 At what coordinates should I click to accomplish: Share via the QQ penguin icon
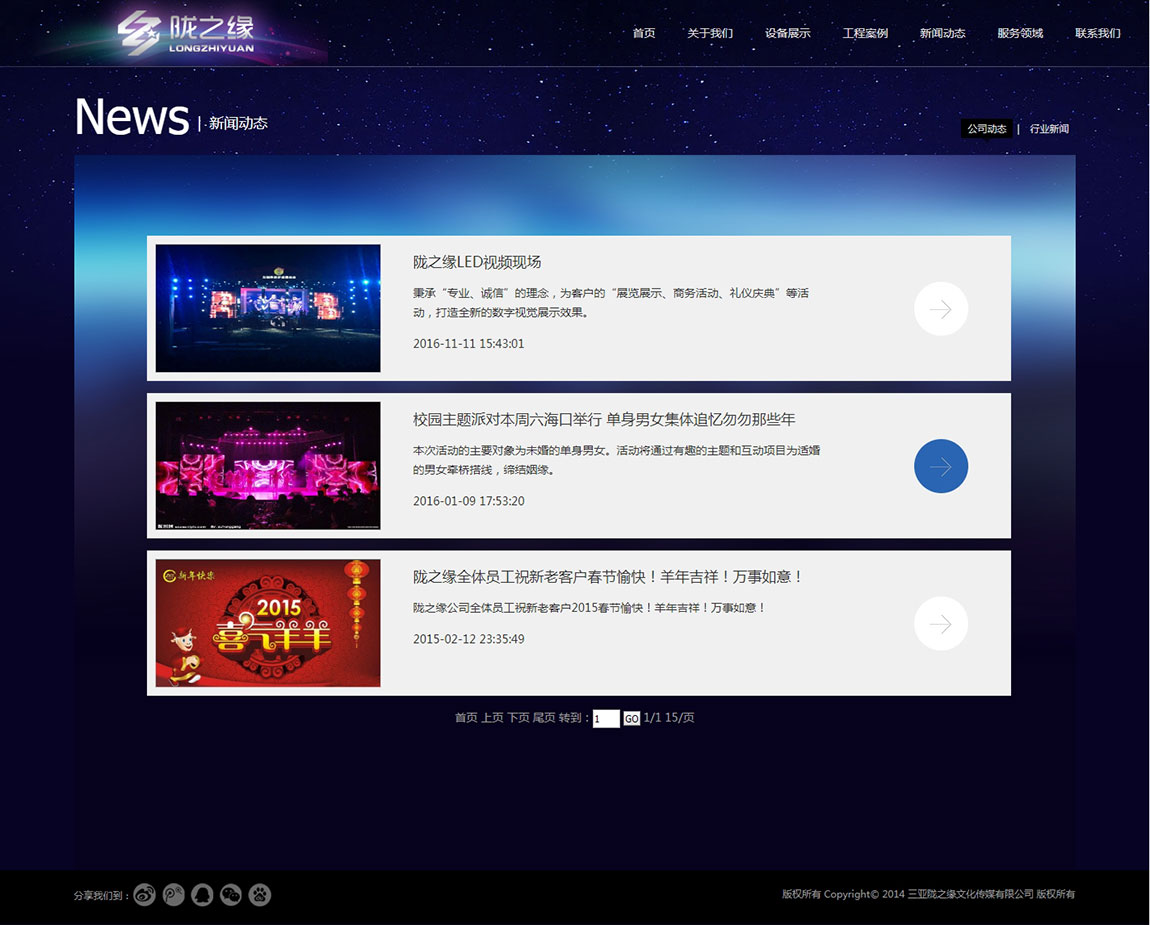[x=202, y=895]
